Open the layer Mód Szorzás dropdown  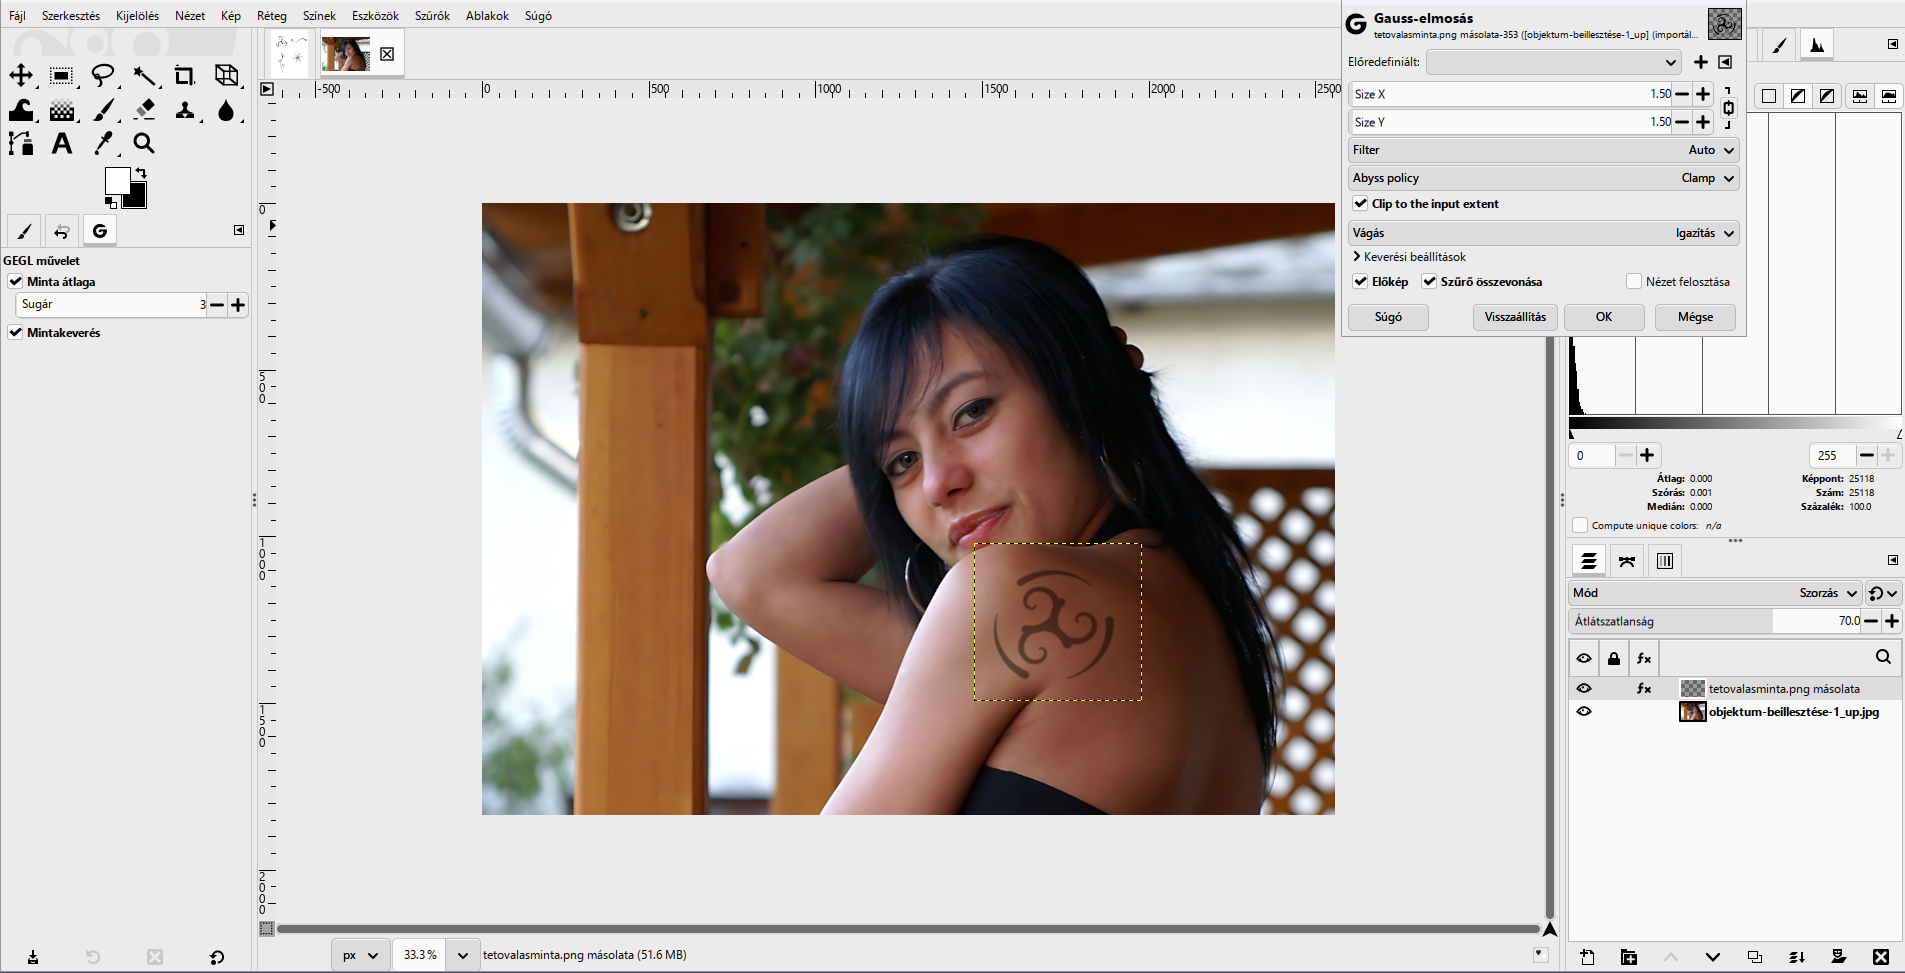tap(1715, 593)
